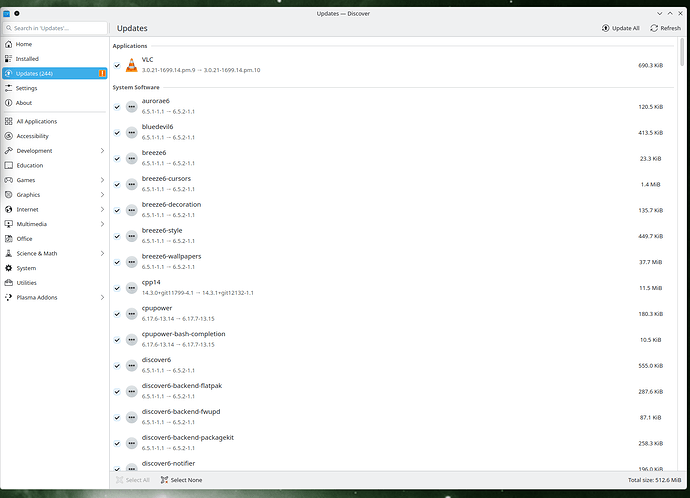This screenshot has width=690, height=498.
Task: Expand the Plasma Addons category chevron
Action: (x=102, y=297)
